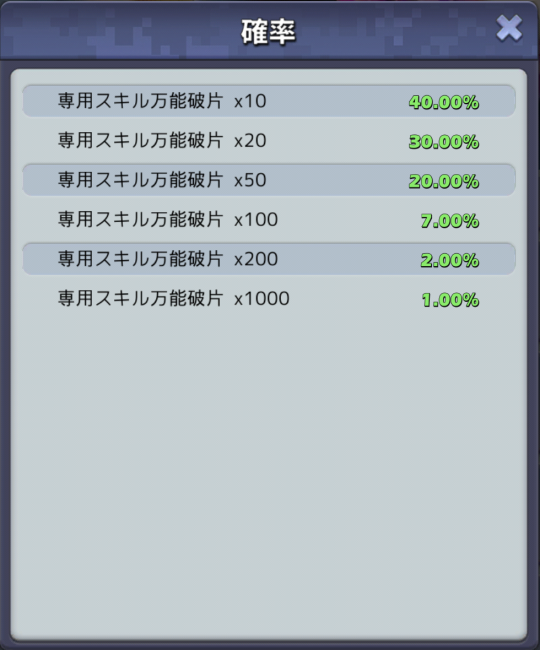Image resolution: width=540 pixels, height=650 pixels.
Task: Select the 専用スキル万能破片 x1000 item name
Action: (x=174, y=298)
